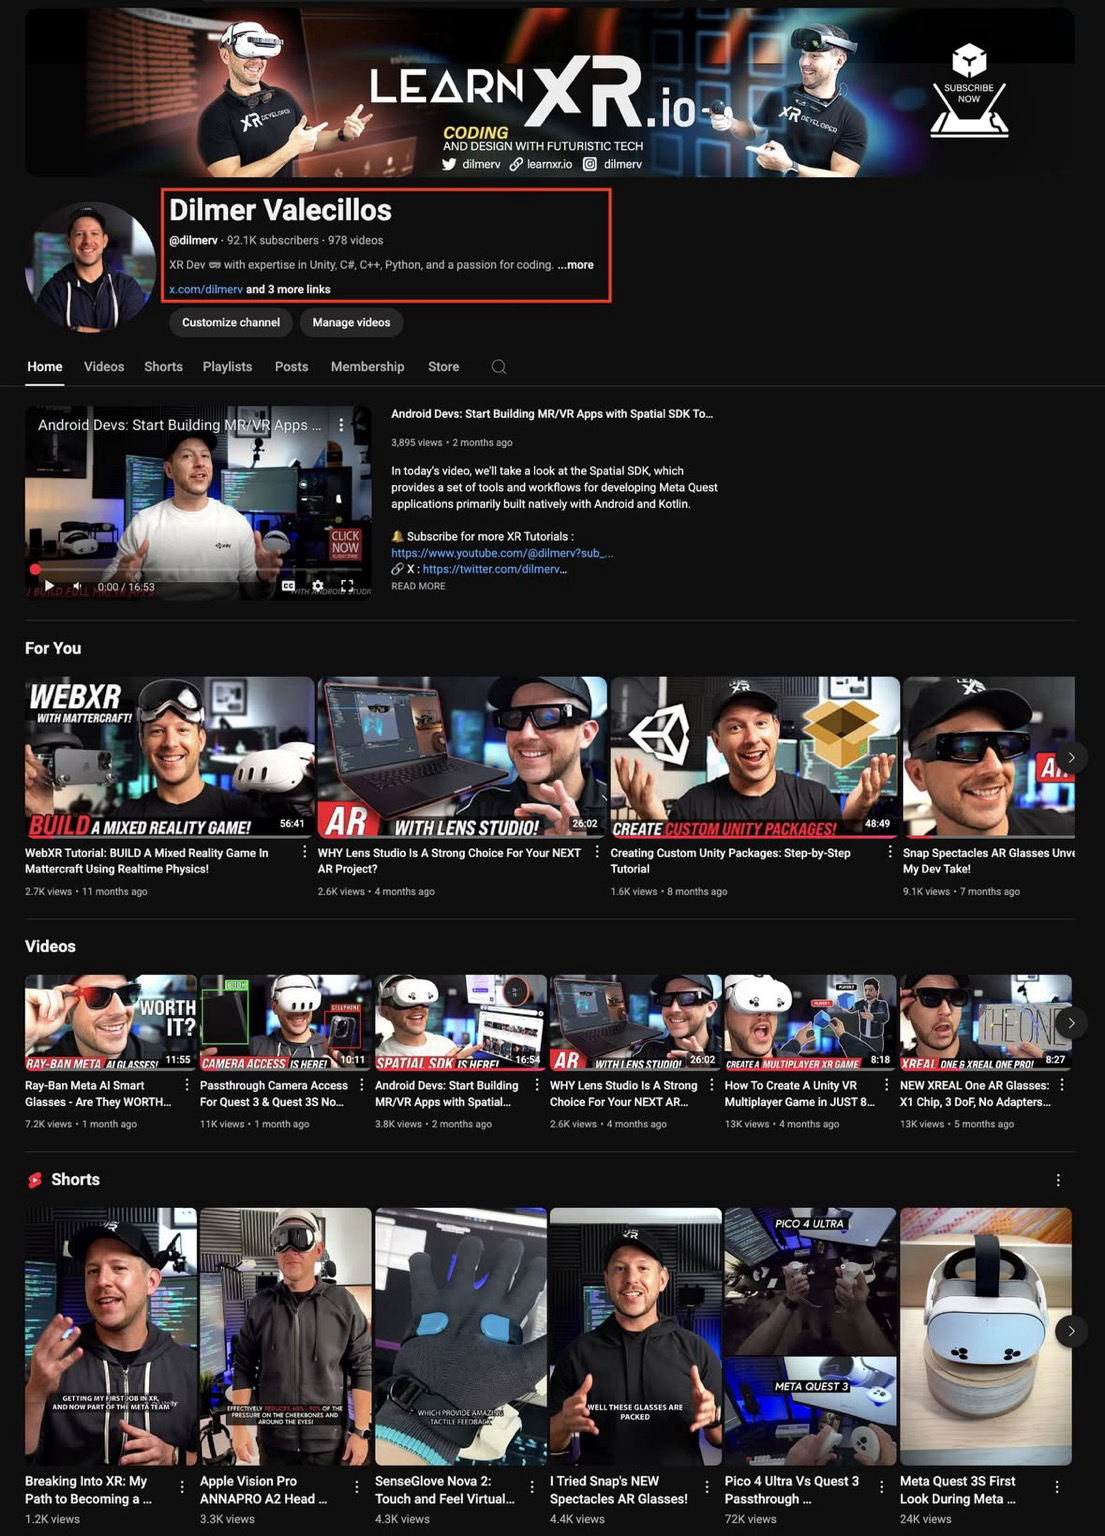Open options for Passthrough Camera Access video
This screenshot has width=1105, height=1536.
click(x=361, y=1085)
